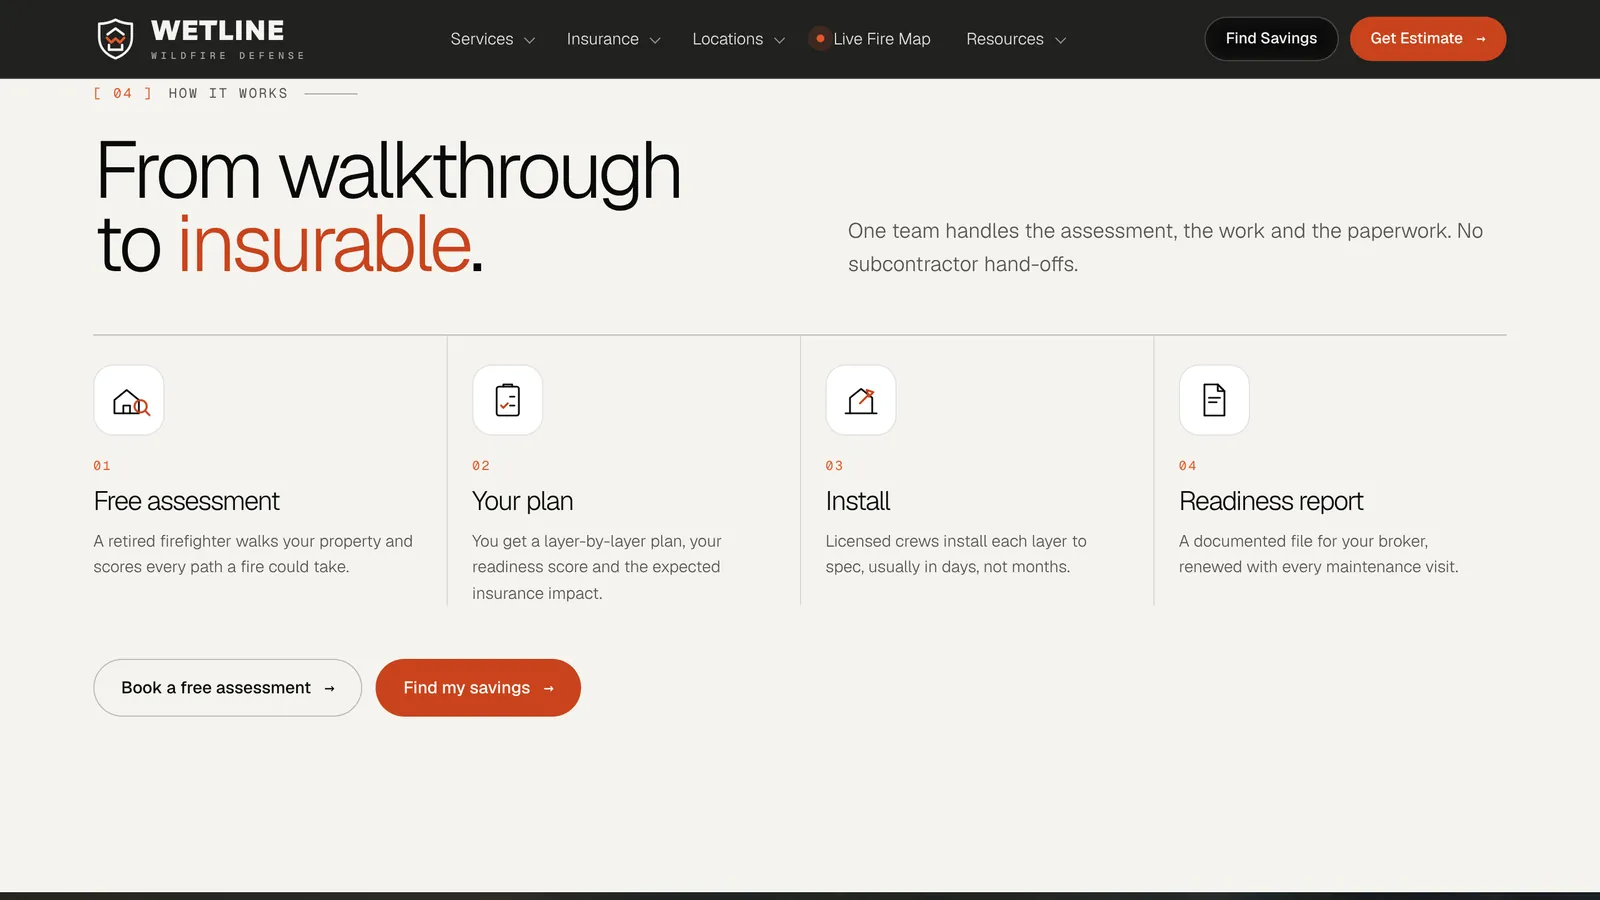The height and width of the screenshot is (900, 1600).
Task: Click Book a free assessment button
Action: click(228, 688)
